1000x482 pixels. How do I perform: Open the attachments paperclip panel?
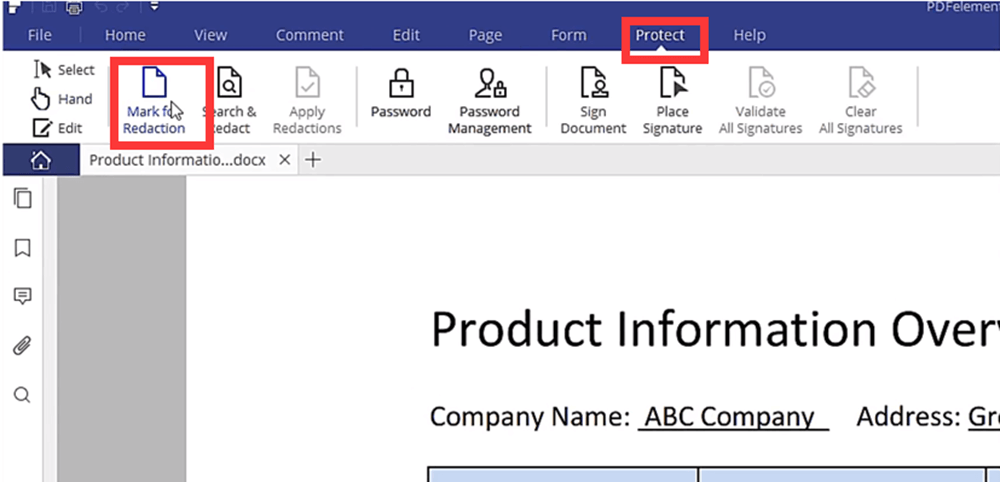pos(22,346)
